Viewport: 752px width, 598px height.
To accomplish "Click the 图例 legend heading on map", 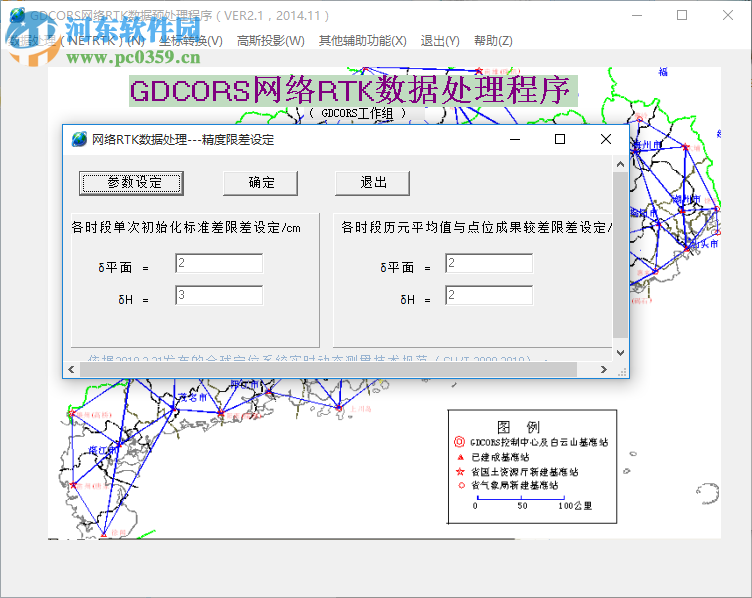I will pyautogui.click(x=518, y=426).
